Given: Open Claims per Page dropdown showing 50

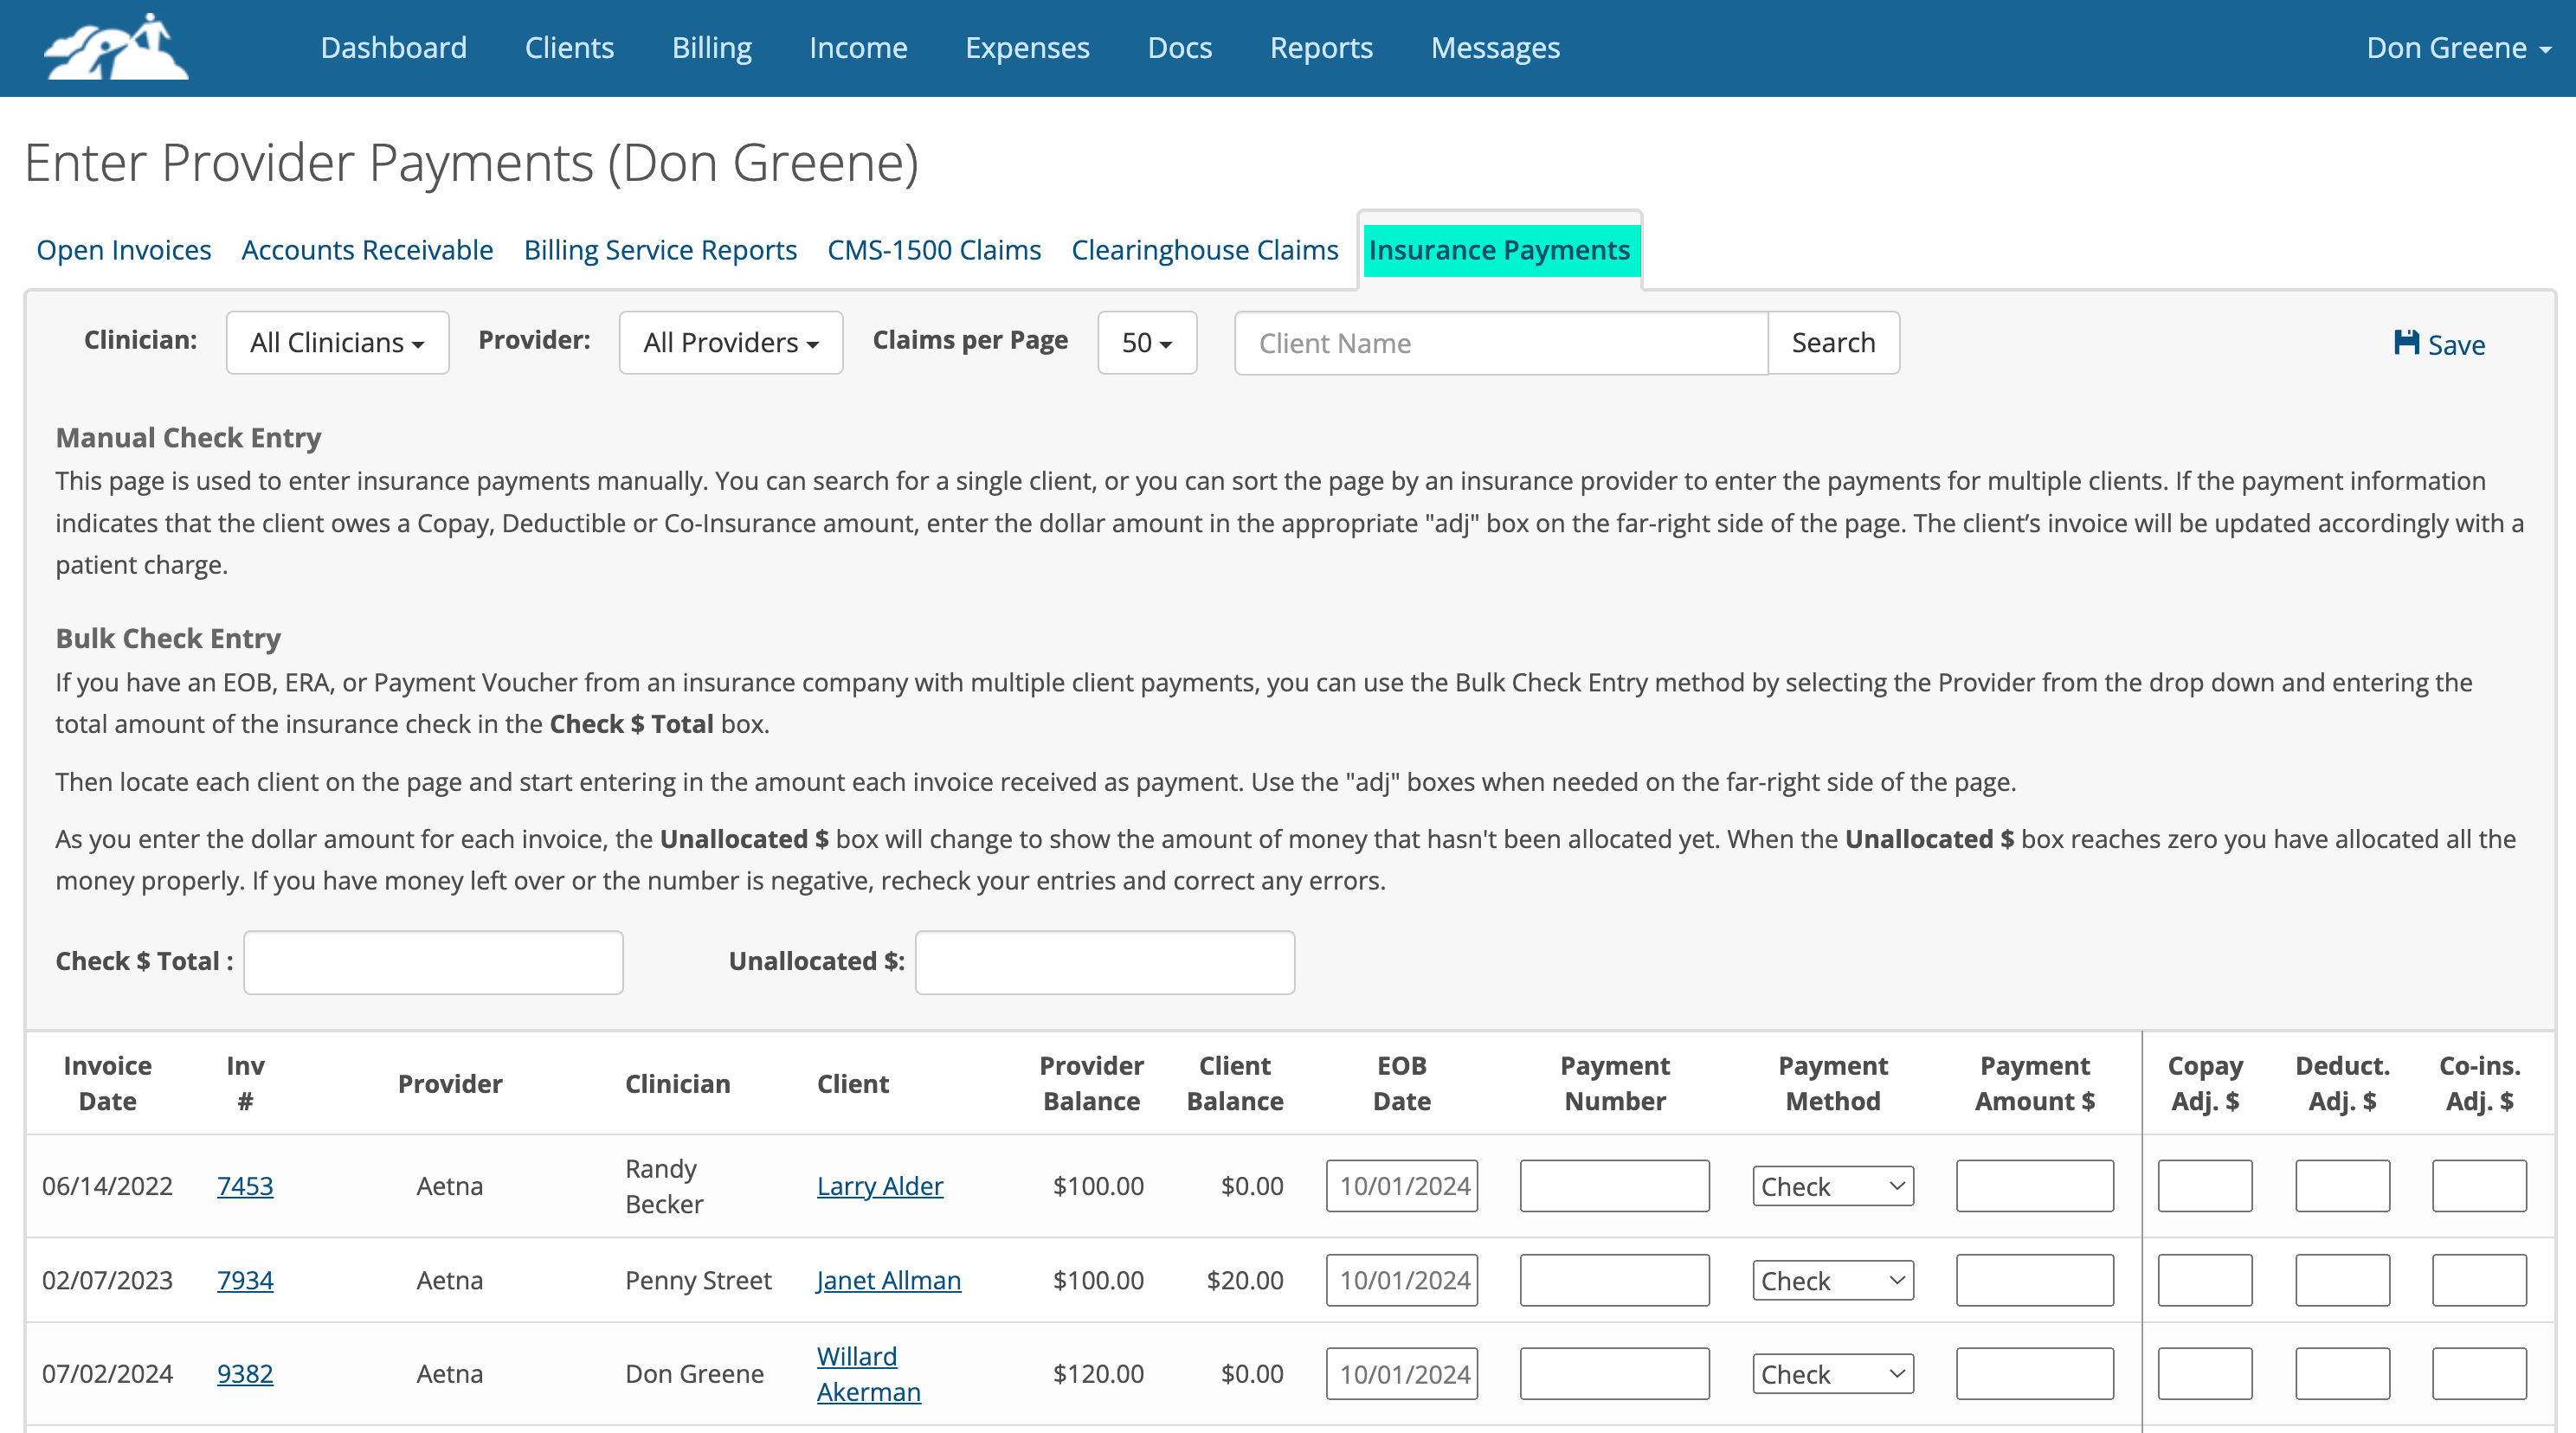Looking at the screenshot, I should [x=1147, y=343].
